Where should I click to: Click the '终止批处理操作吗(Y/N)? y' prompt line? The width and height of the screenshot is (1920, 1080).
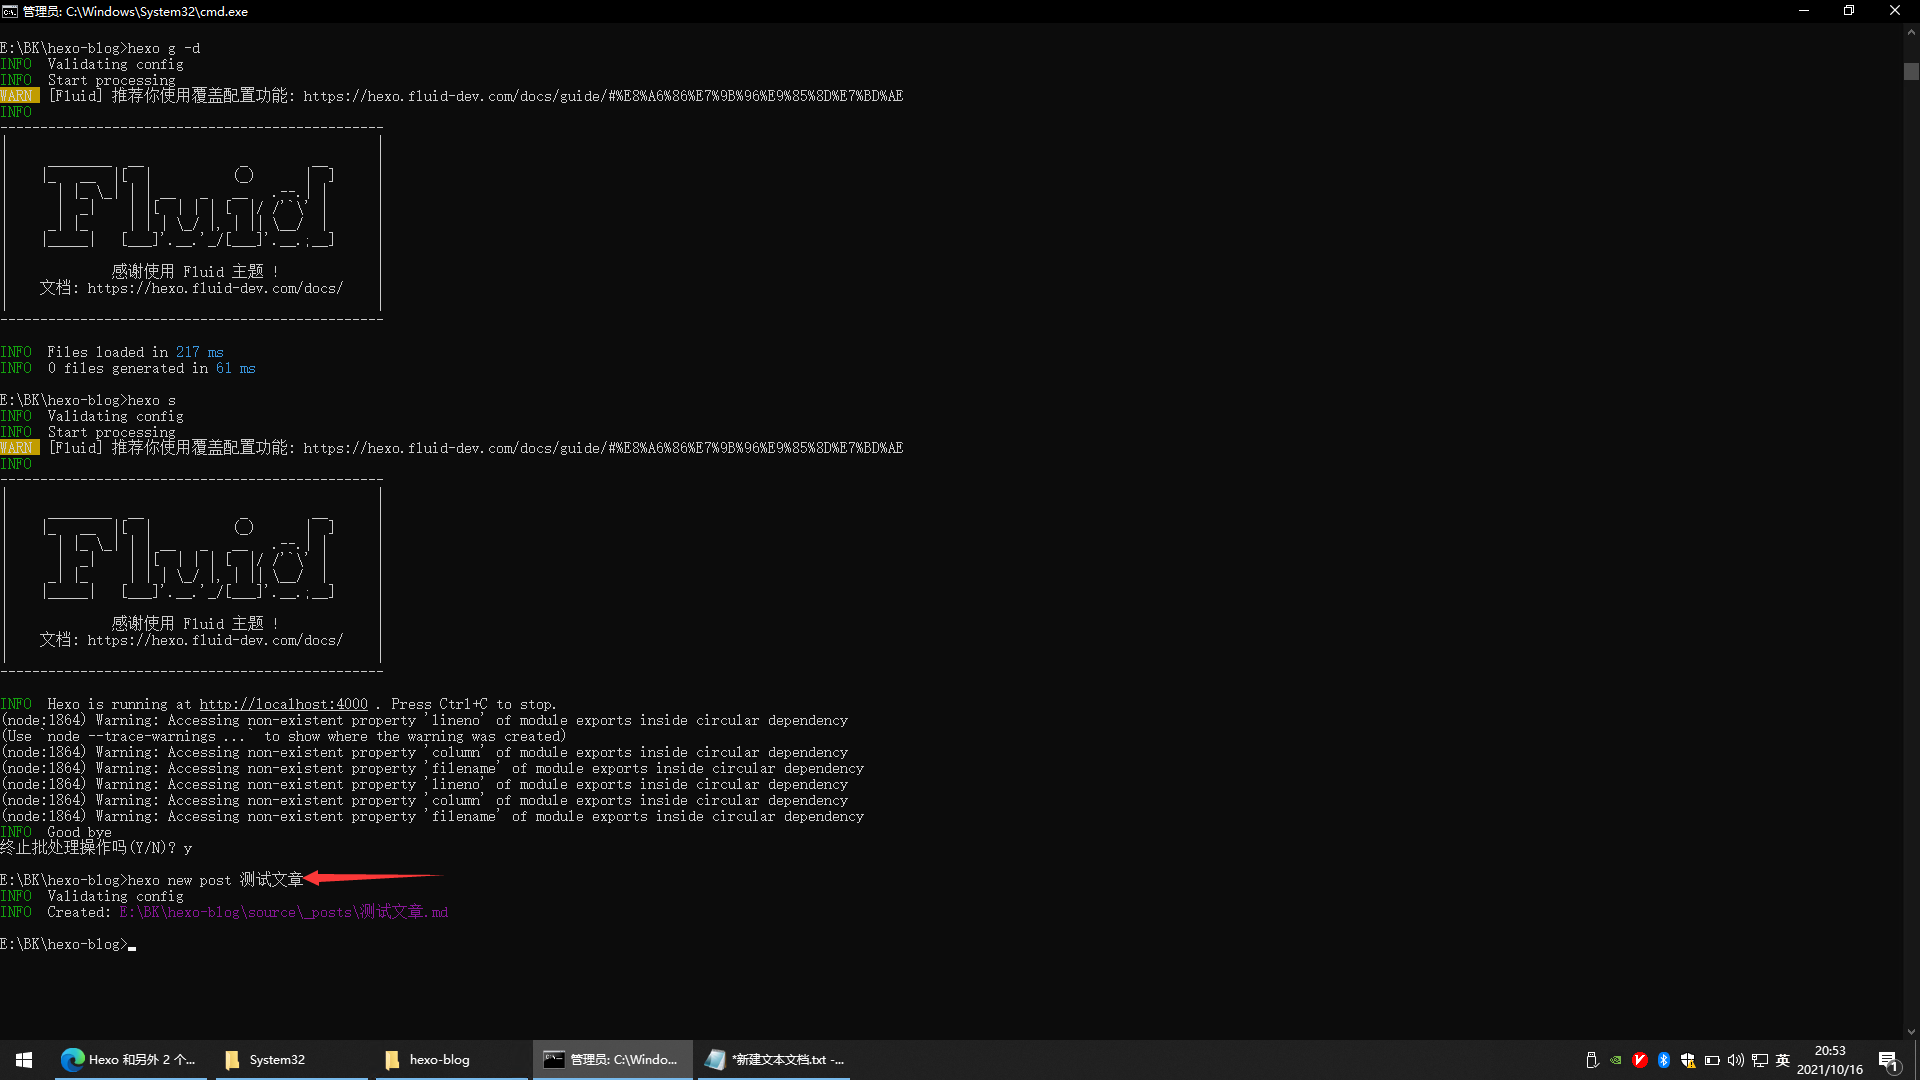coord(96,848)
